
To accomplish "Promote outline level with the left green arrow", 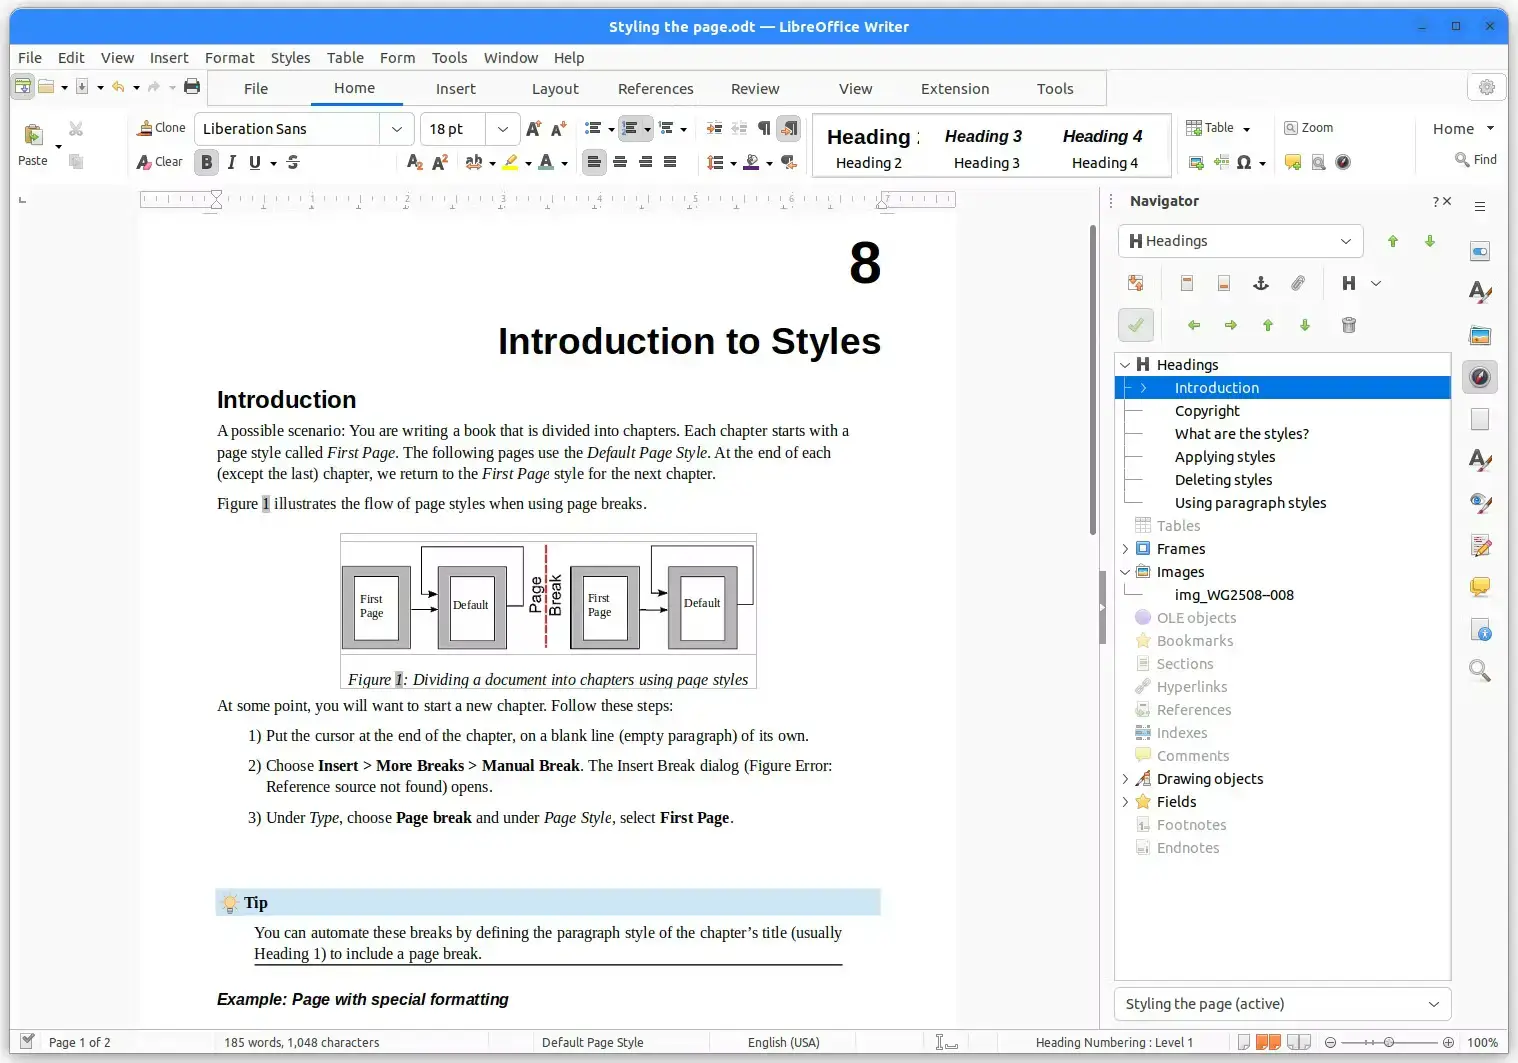I will click(1194, 325).
